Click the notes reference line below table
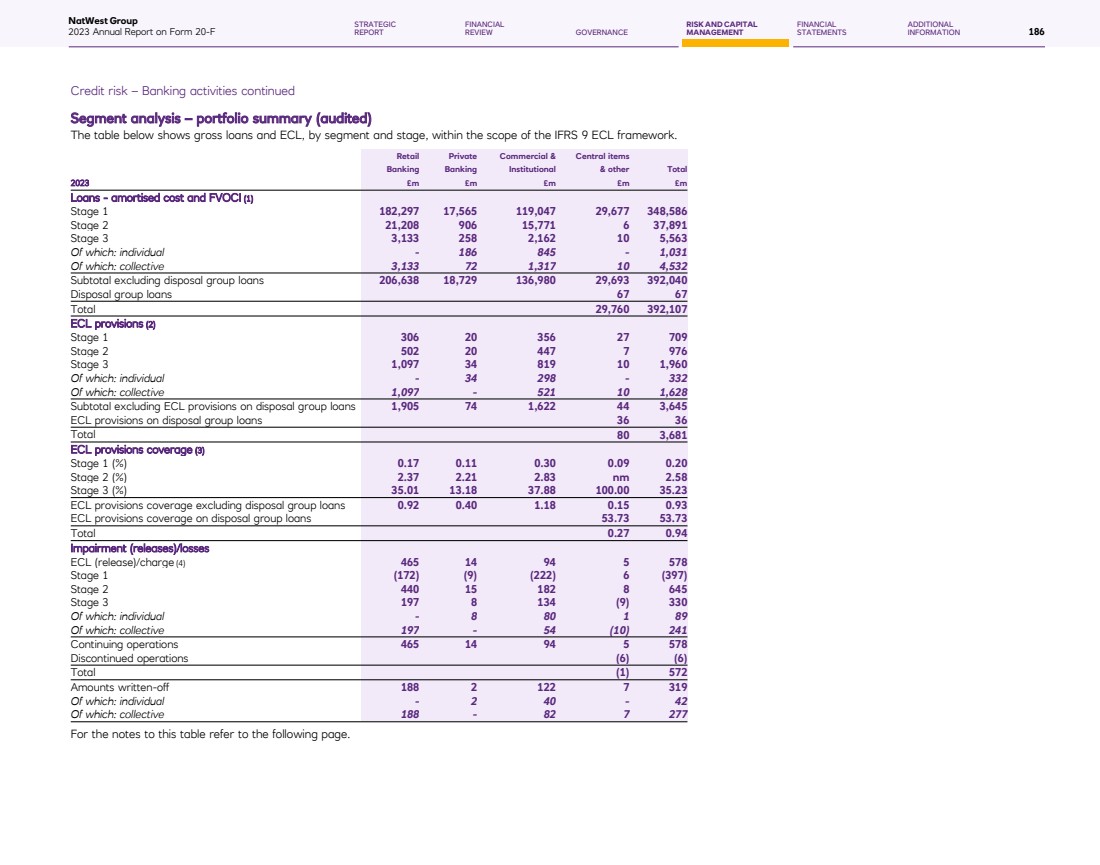The image size is (1100, 865). point(210,735)
